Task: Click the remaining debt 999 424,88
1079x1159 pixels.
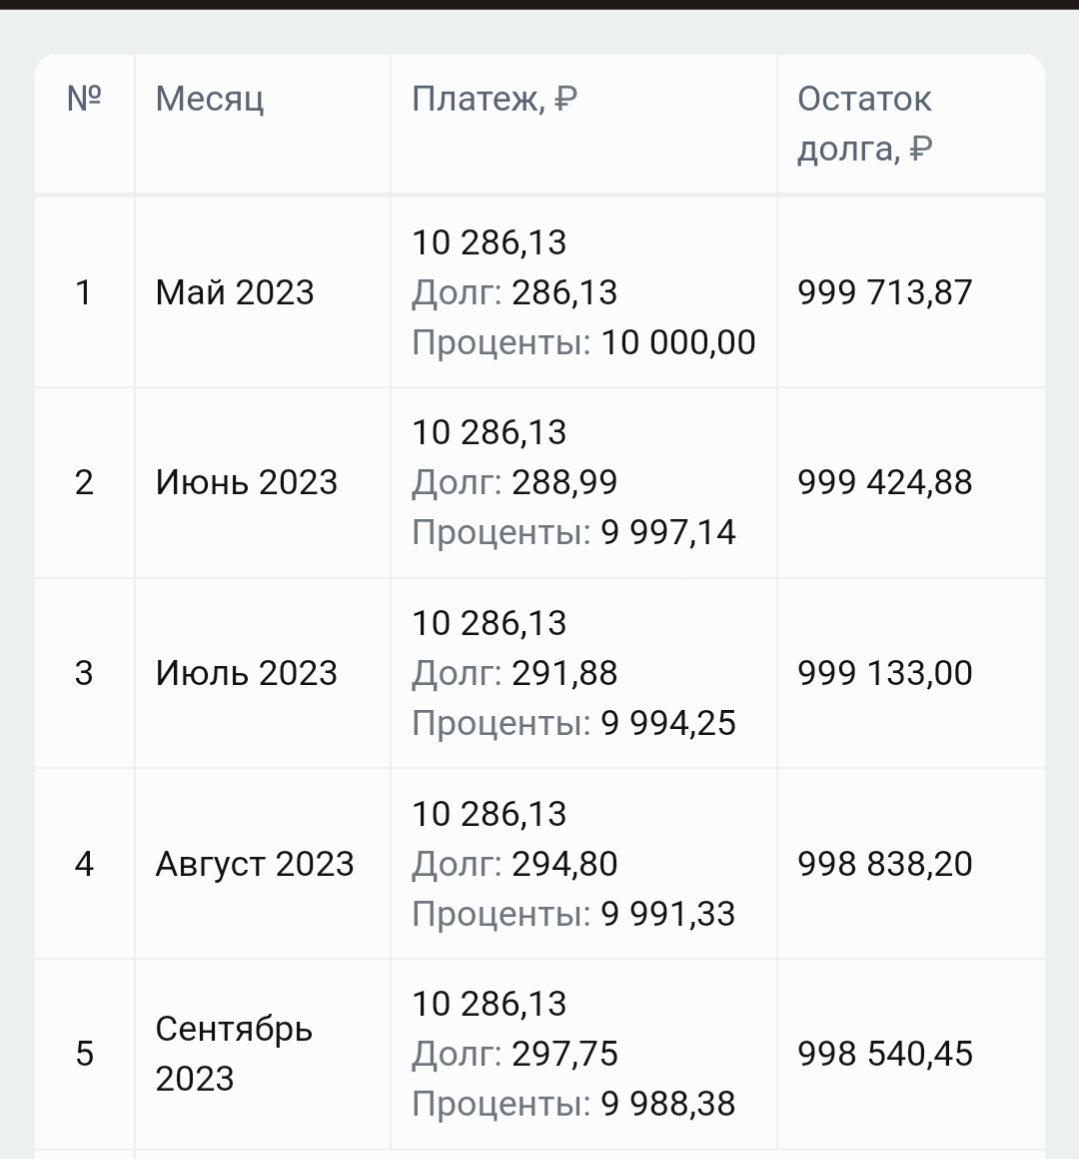Action: coord(884,482)
